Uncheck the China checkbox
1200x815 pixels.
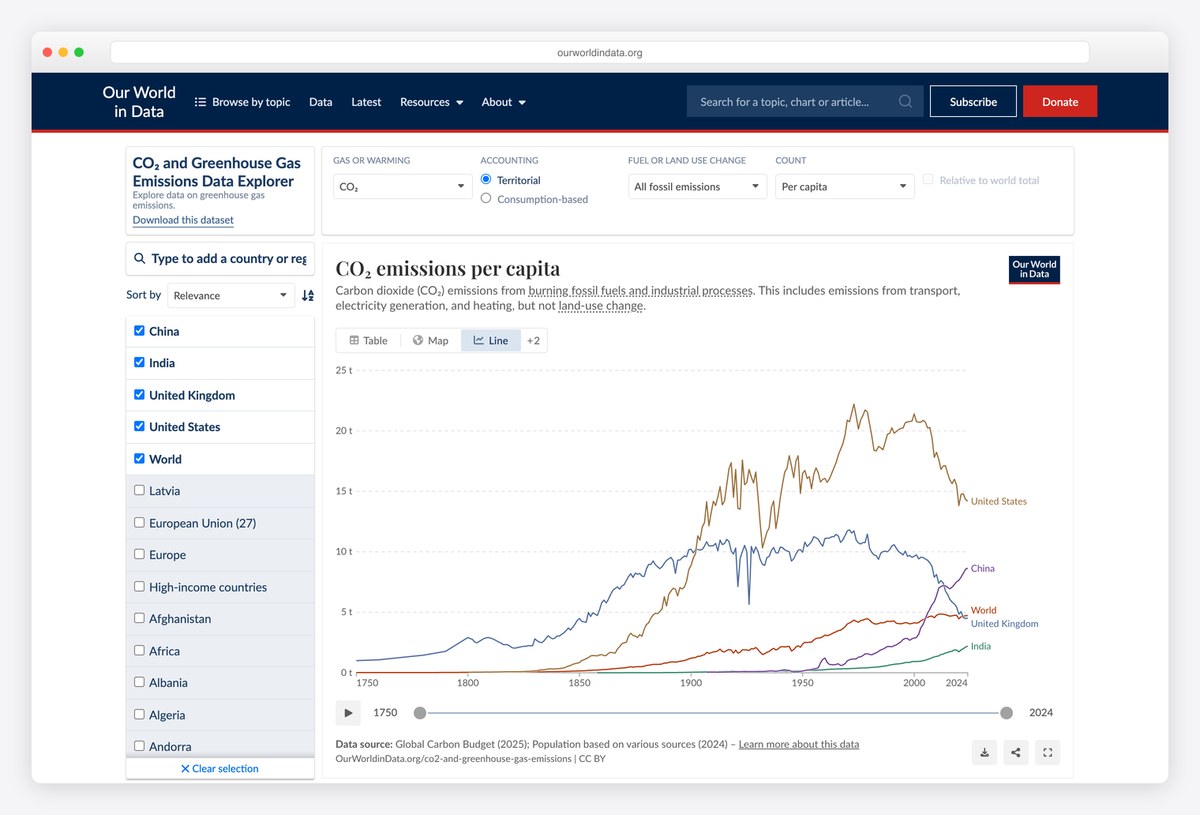pos(139,330)
